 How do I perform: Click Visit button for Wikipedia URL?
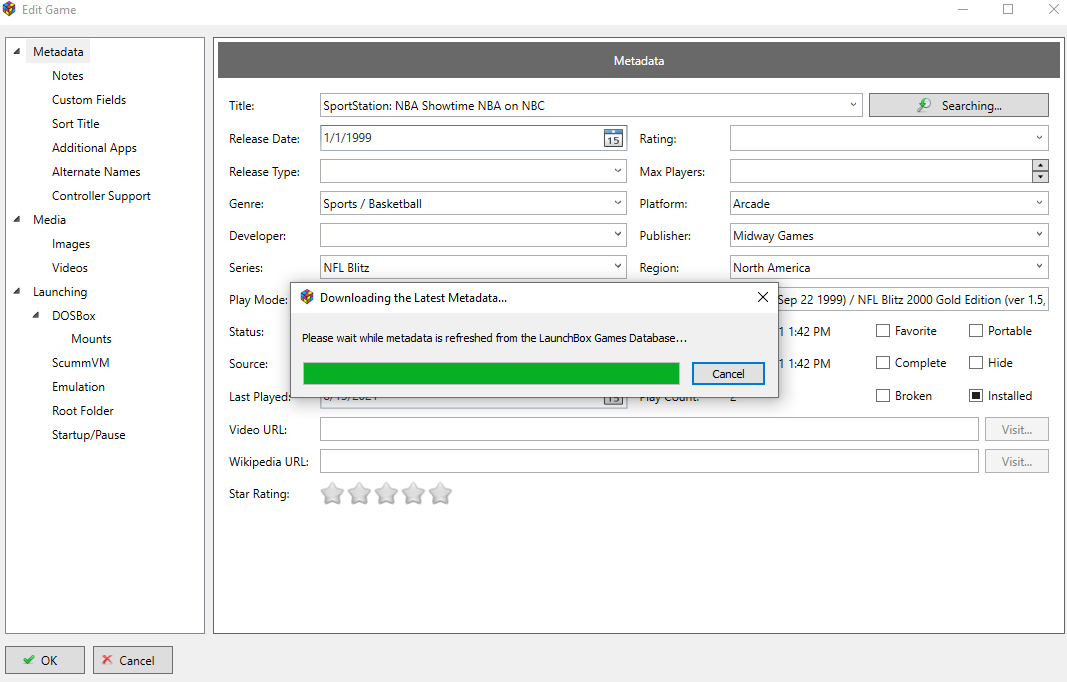coord(1017,461)
